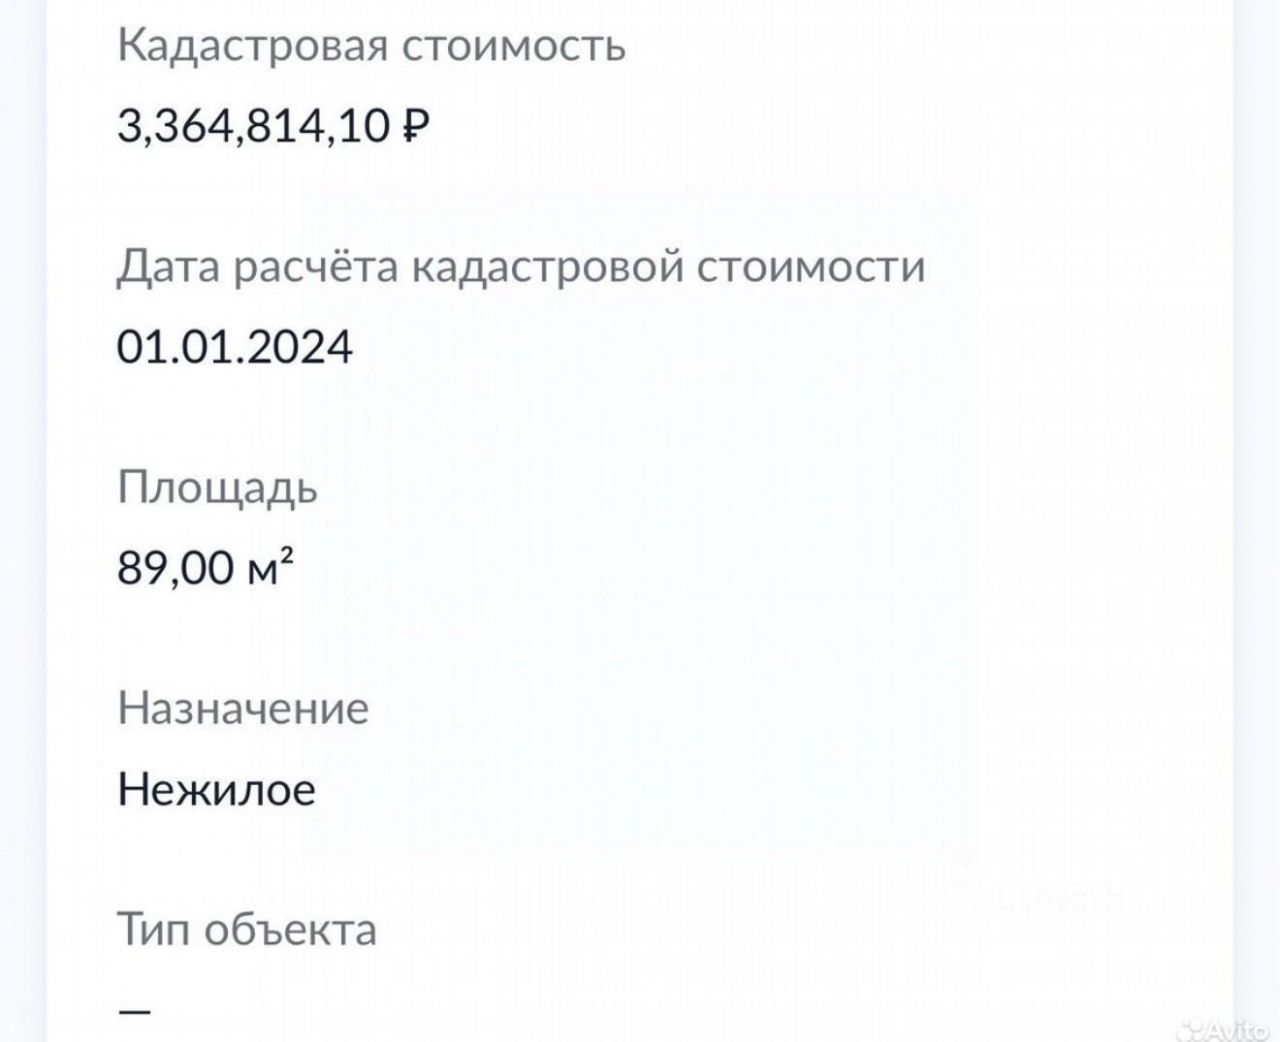Click the word Дата in second heading
Image resolution: width=1280 pixels, height=1042 pixels.
[168, 267]
